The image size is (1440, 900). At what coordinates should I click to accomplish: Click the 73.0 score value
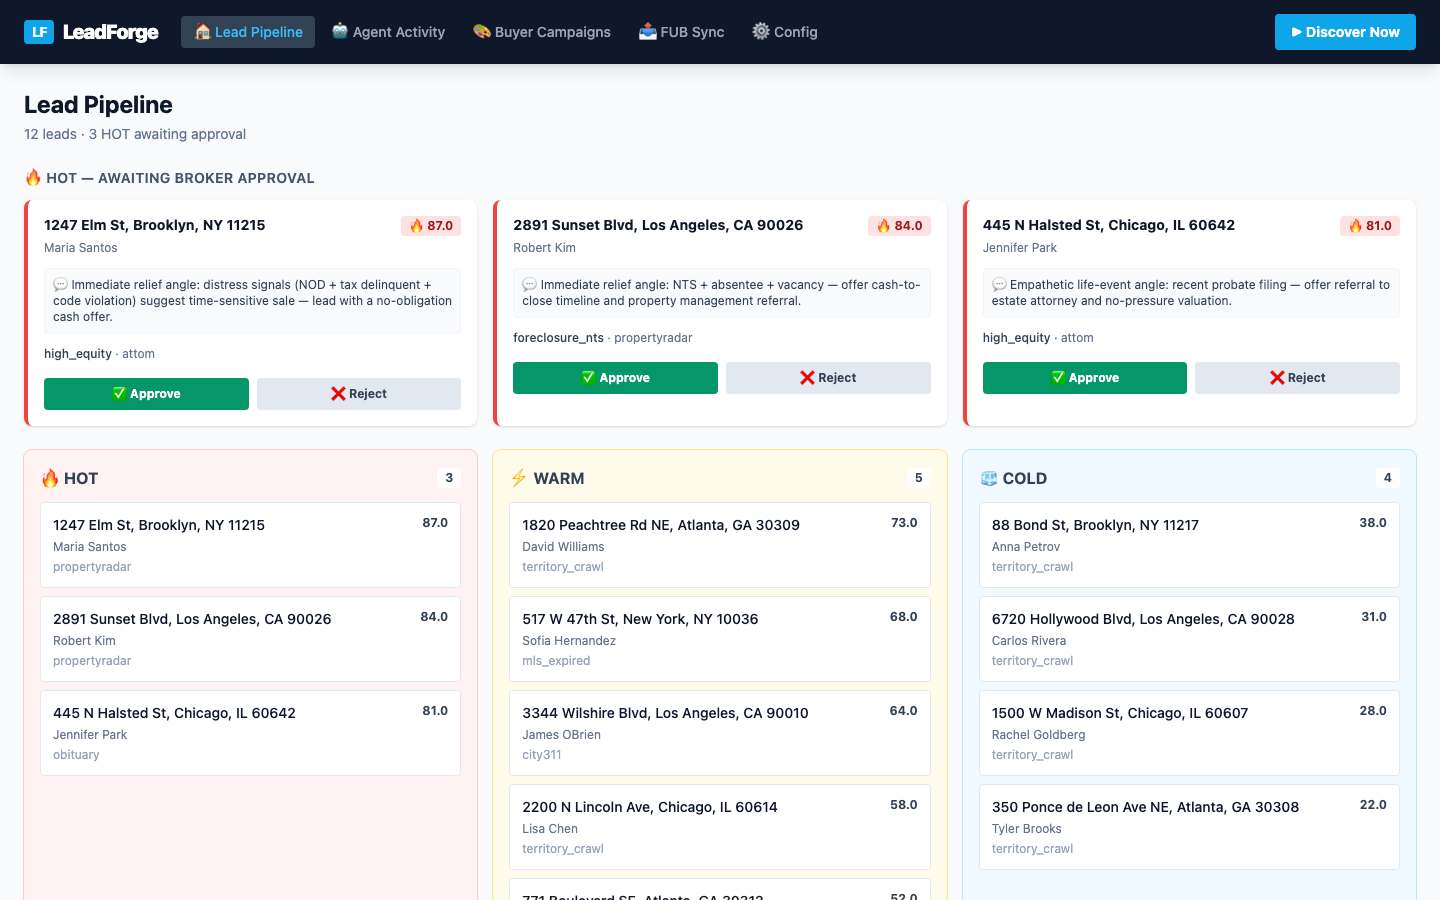(x=904, y=523)
